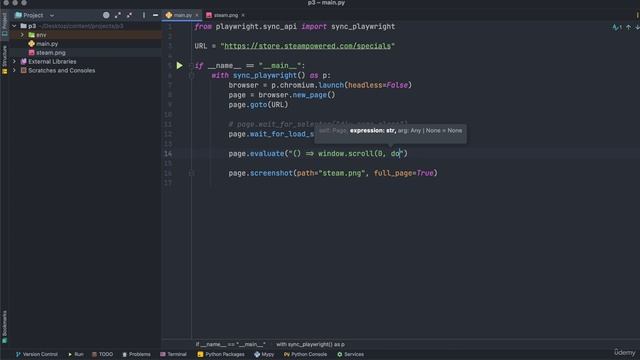Click the wait_for_load_state call
This screenshot has height=360, width=640.
pos(282,134)
